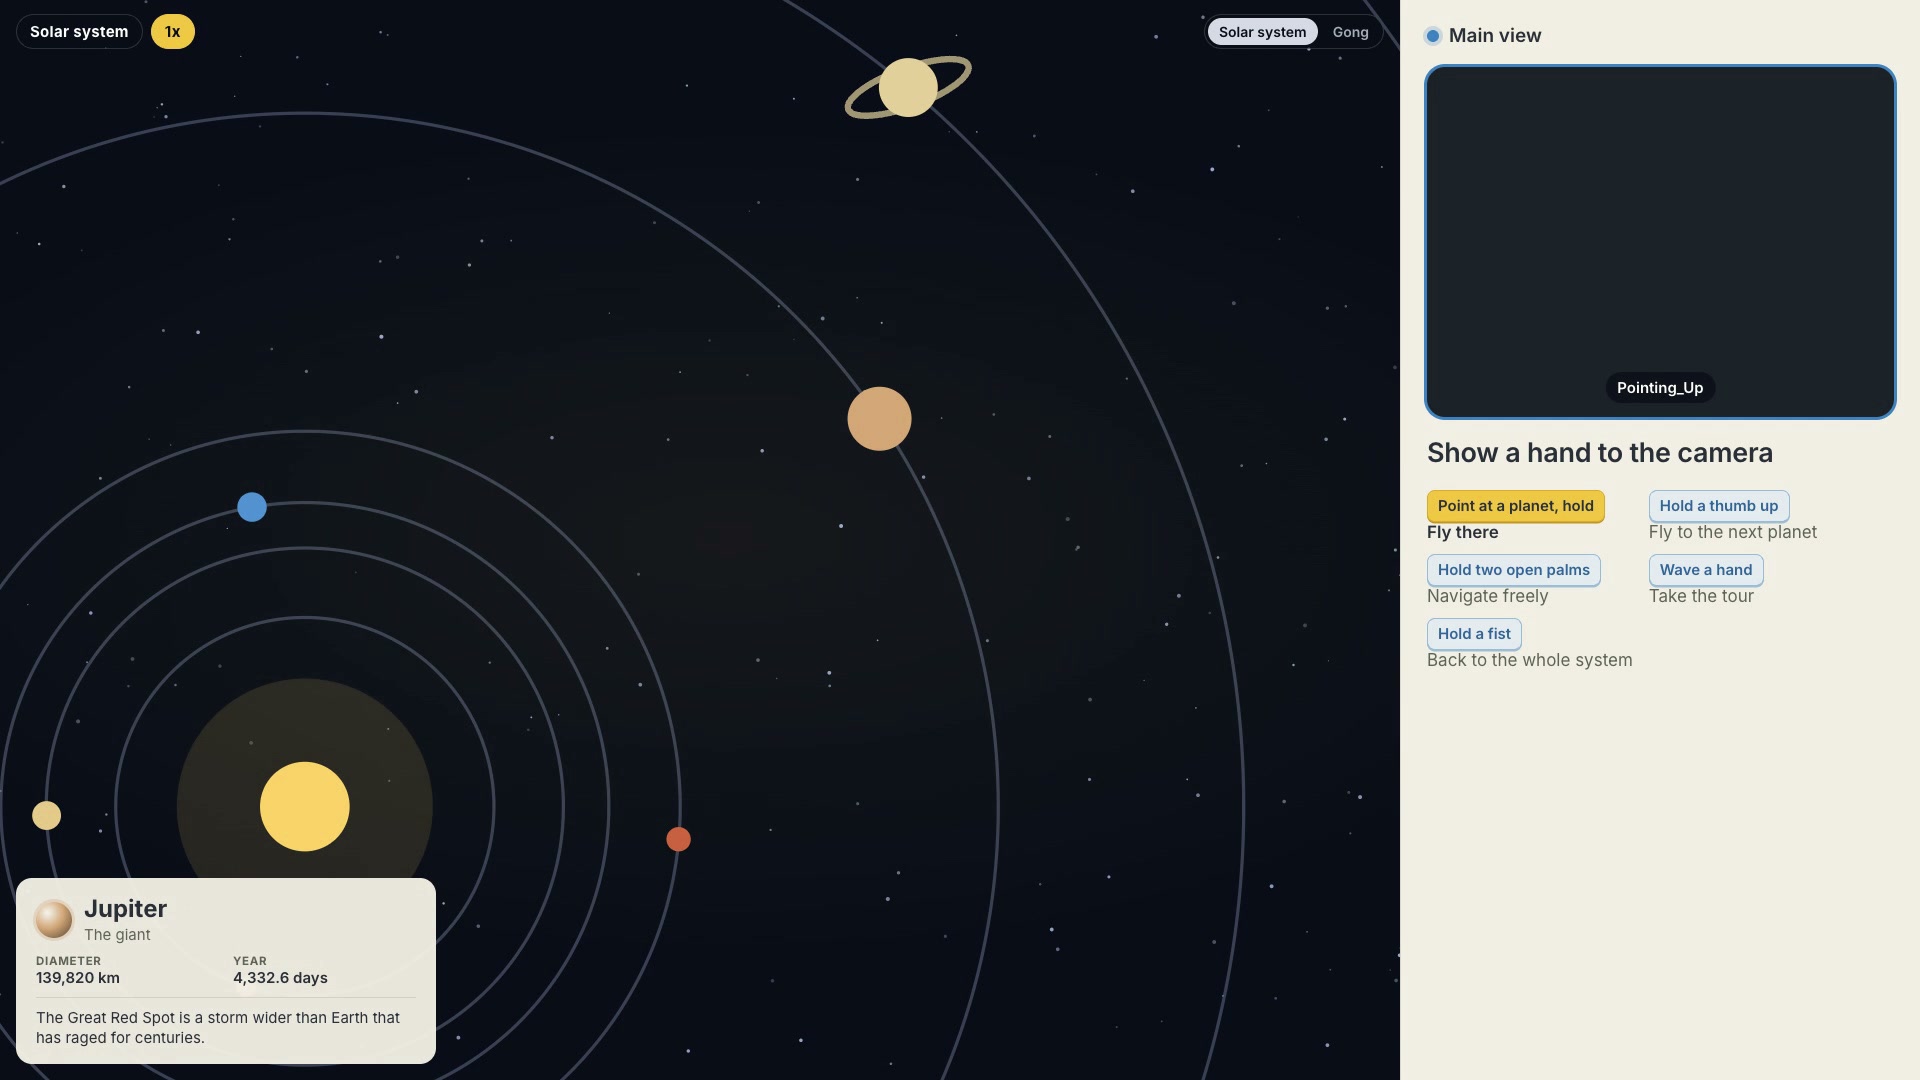The width and height of the screenshot is (1920, 1080).
Task: Click the Fly to the next planet text
Action: coord(1733,533)
